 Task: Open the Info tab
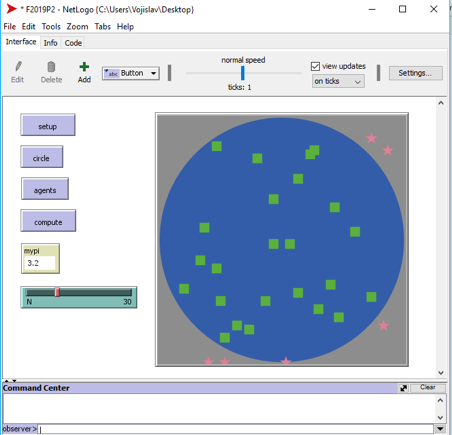point(50,43)
